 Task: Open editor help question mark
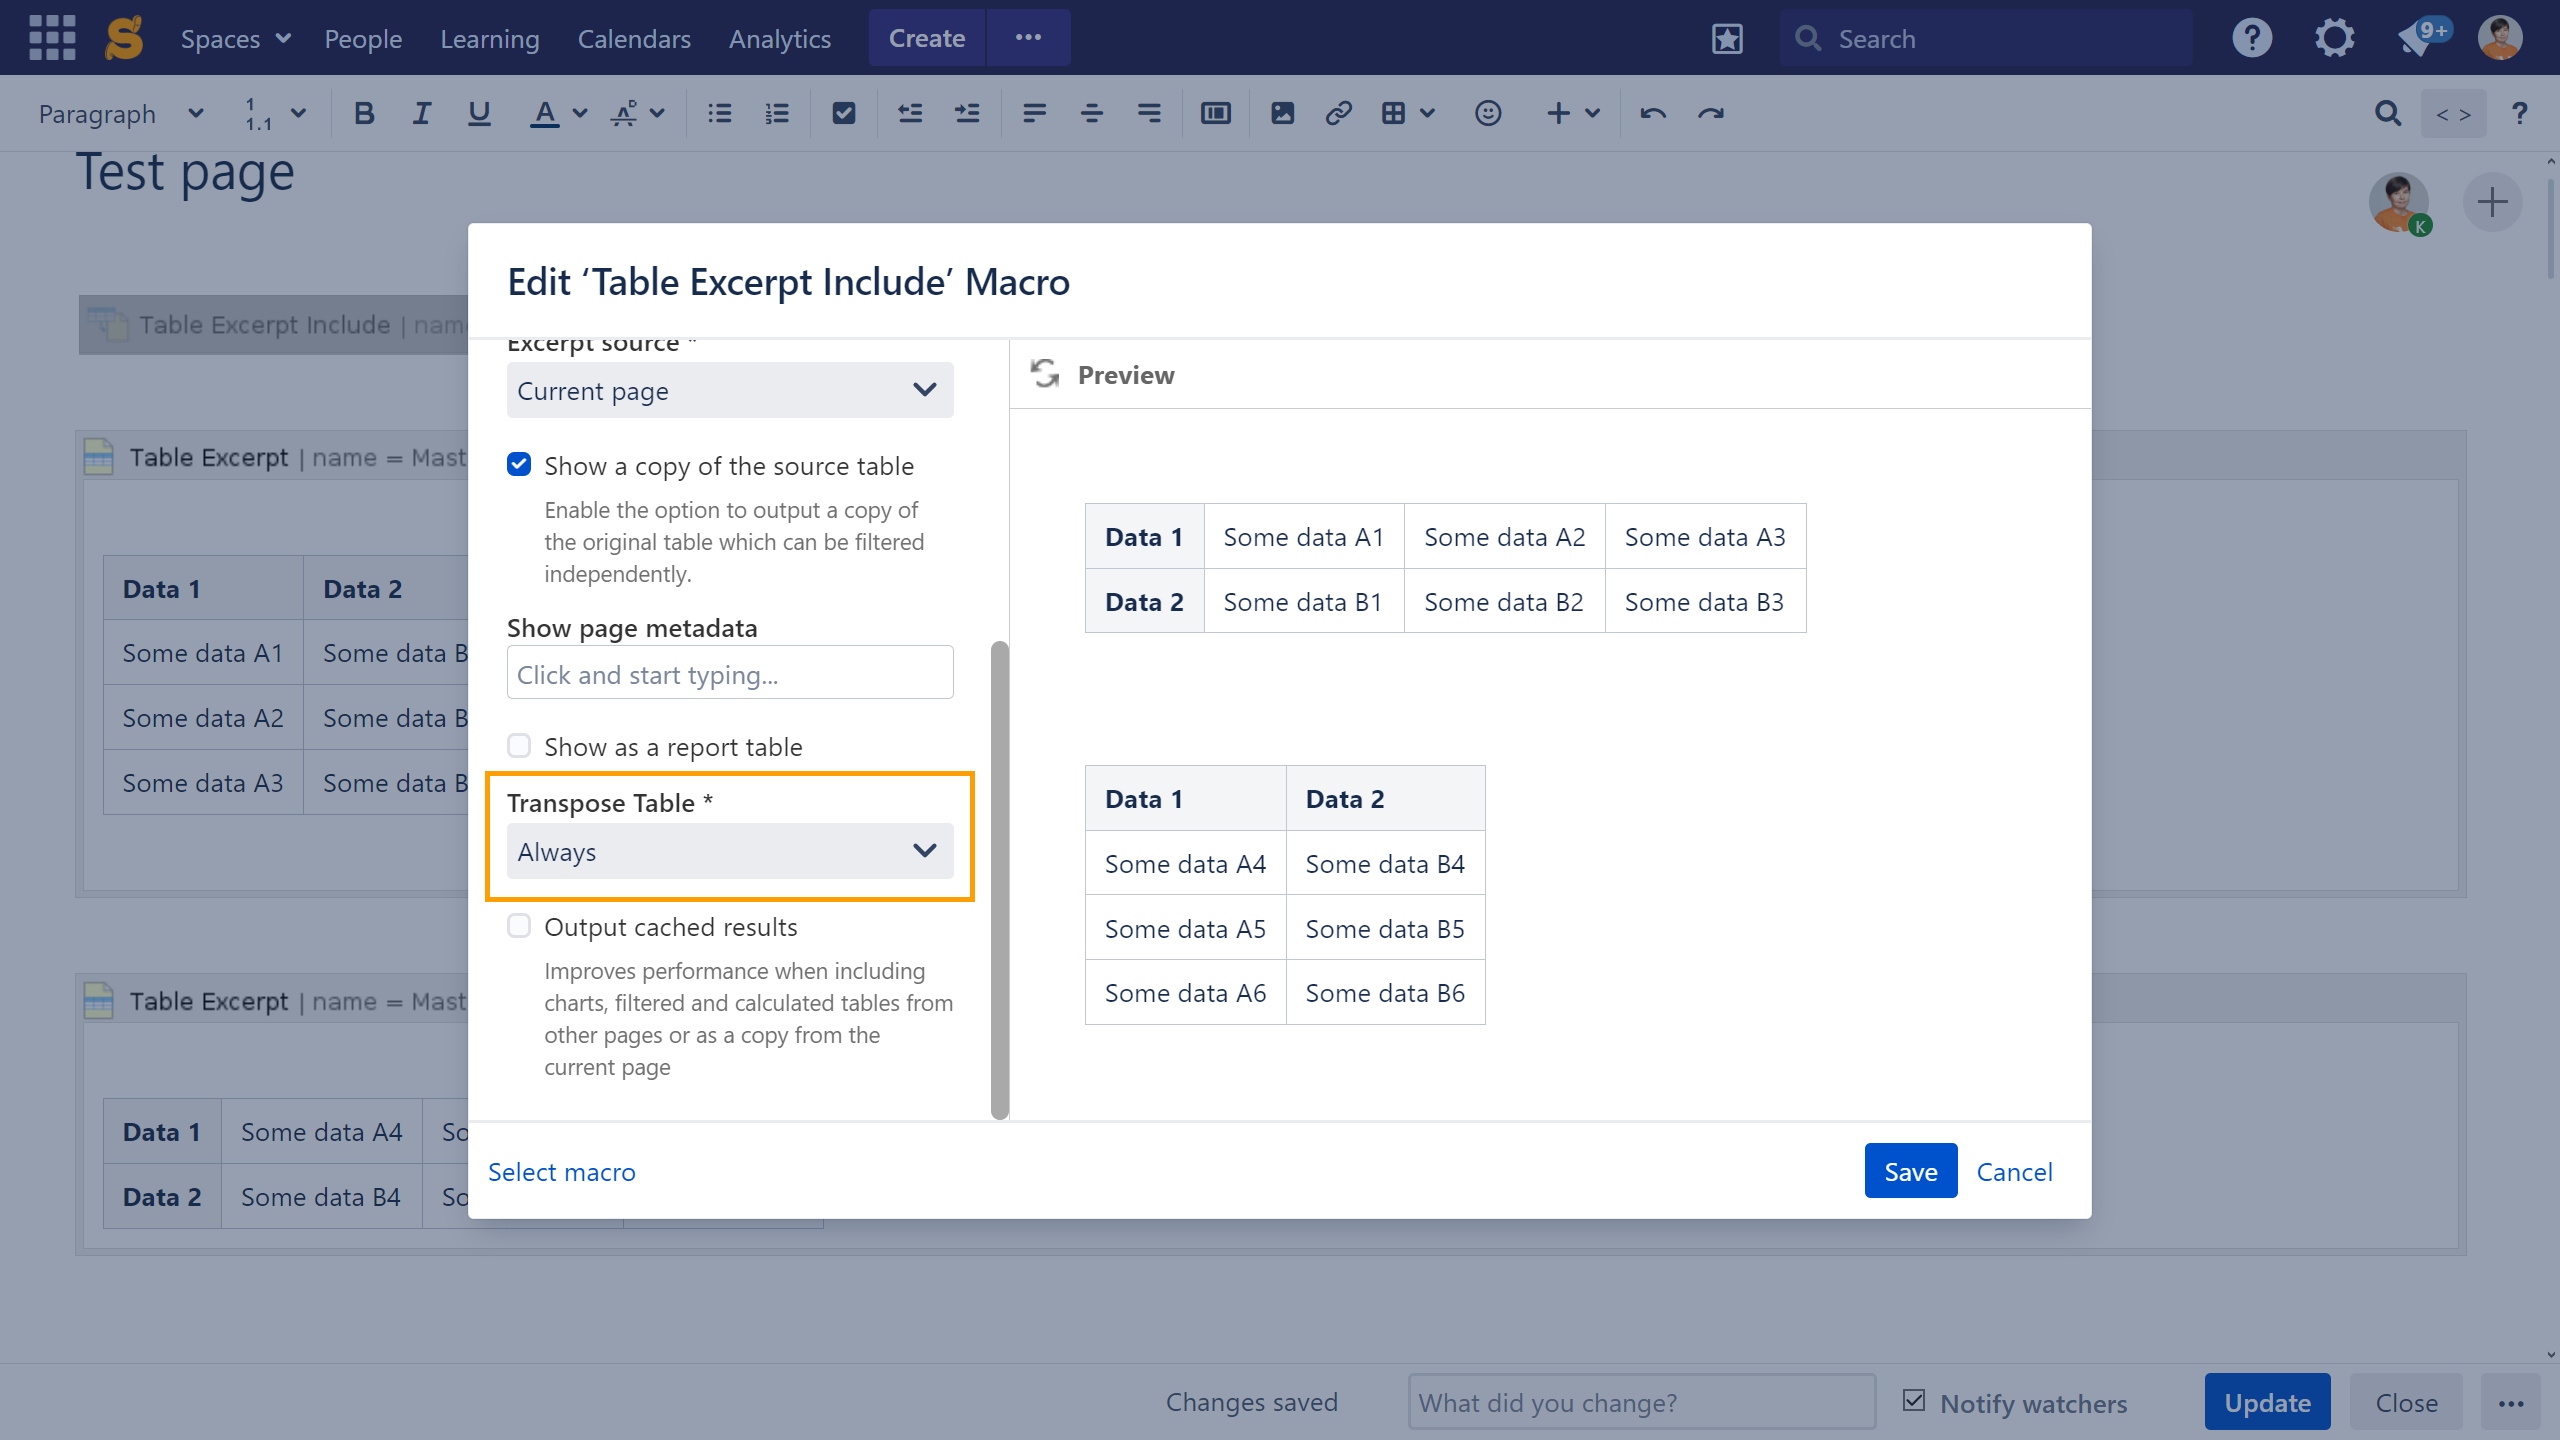[x=2520, y=113]
